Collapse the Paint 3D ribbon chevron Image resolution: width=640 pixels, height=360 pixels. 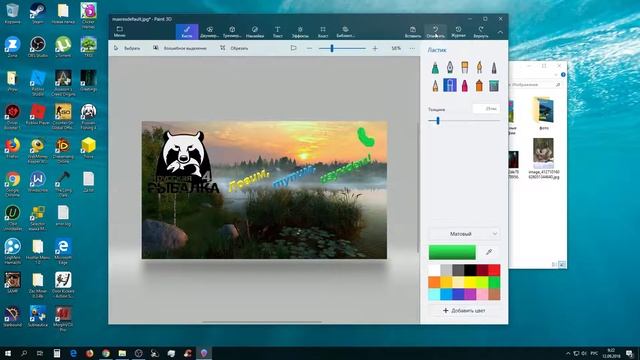500,32
